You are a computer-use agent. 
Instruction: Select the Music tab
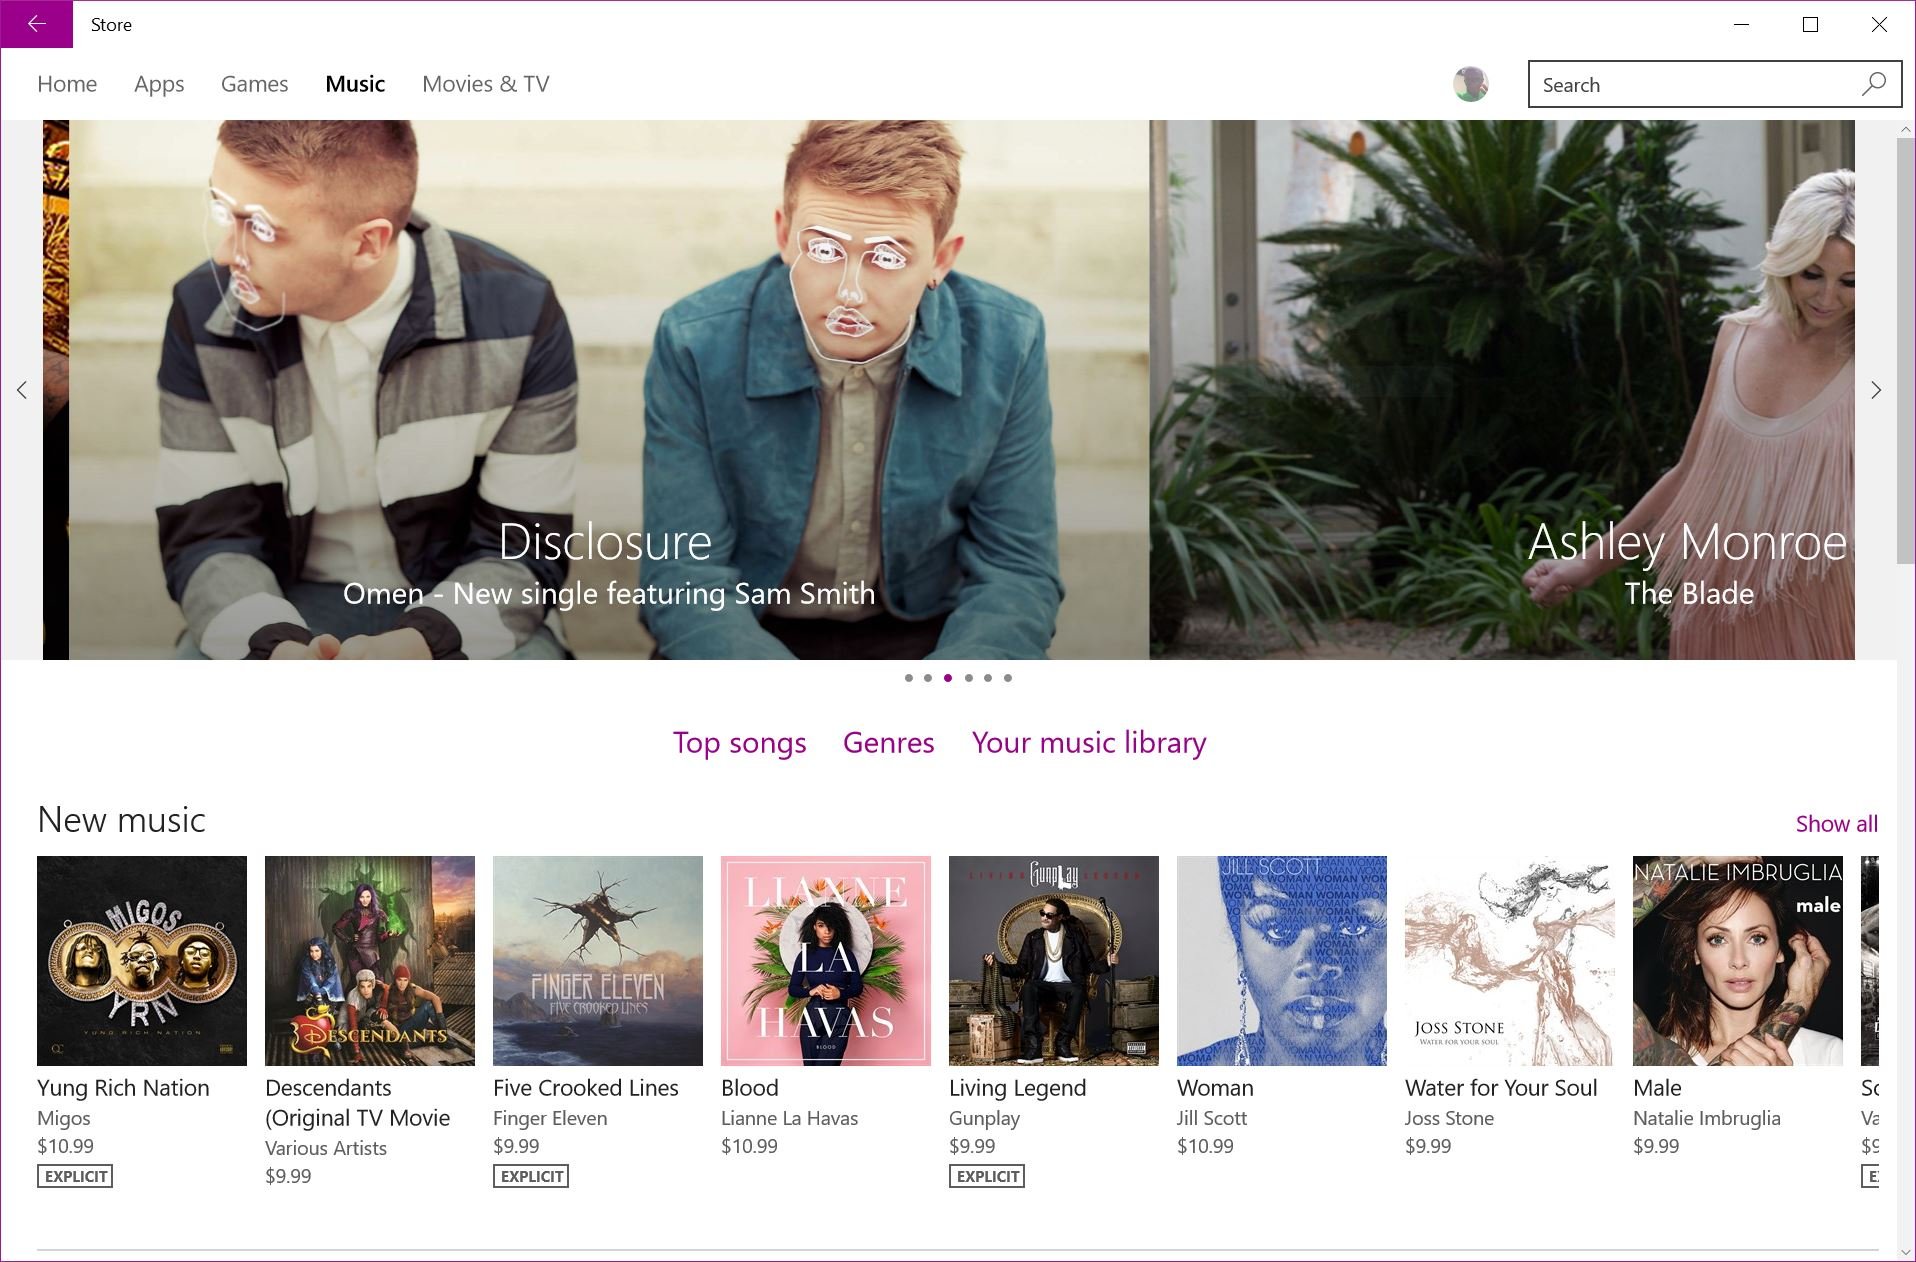click(x=355, y=84)
